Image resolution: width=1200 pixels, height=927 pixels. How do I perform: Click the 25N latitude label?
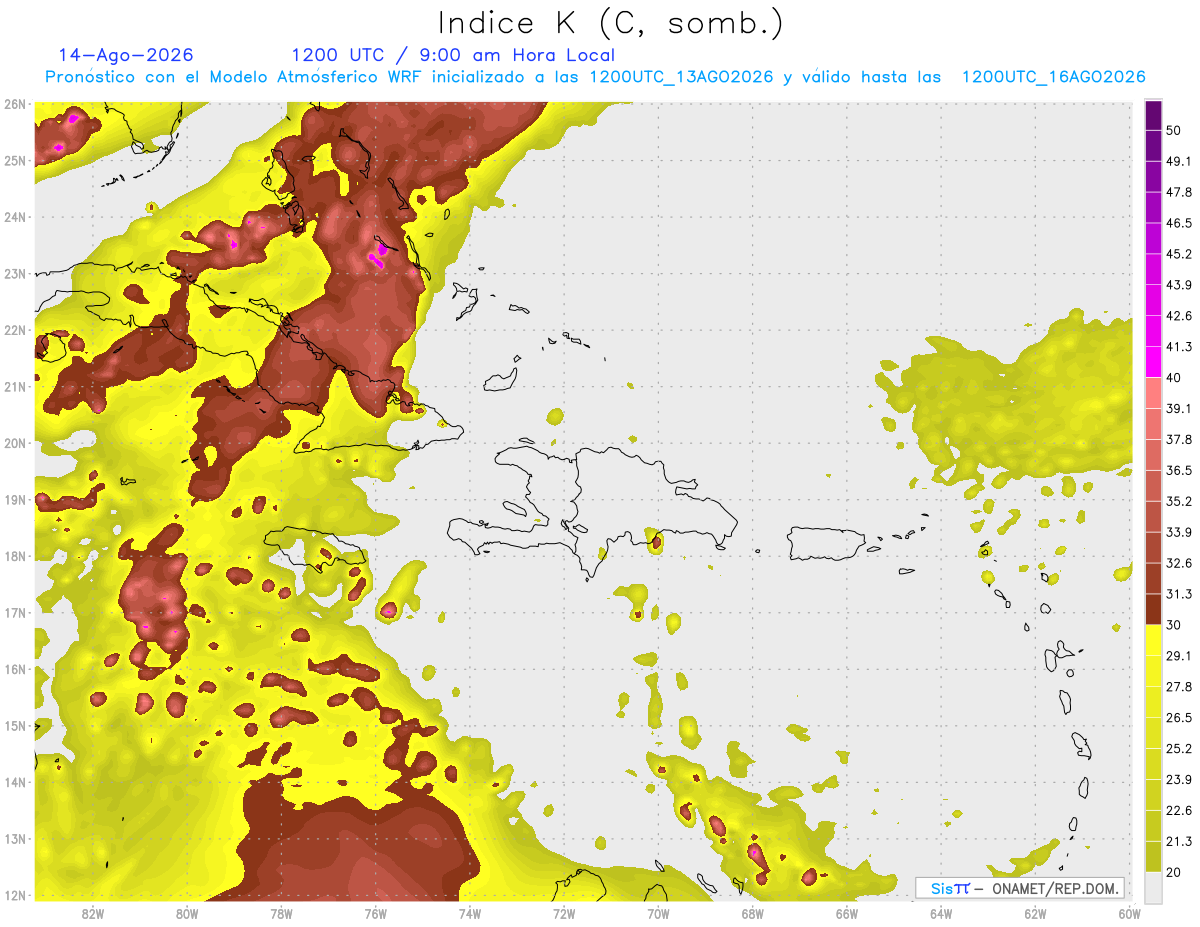tap(15, 160)
